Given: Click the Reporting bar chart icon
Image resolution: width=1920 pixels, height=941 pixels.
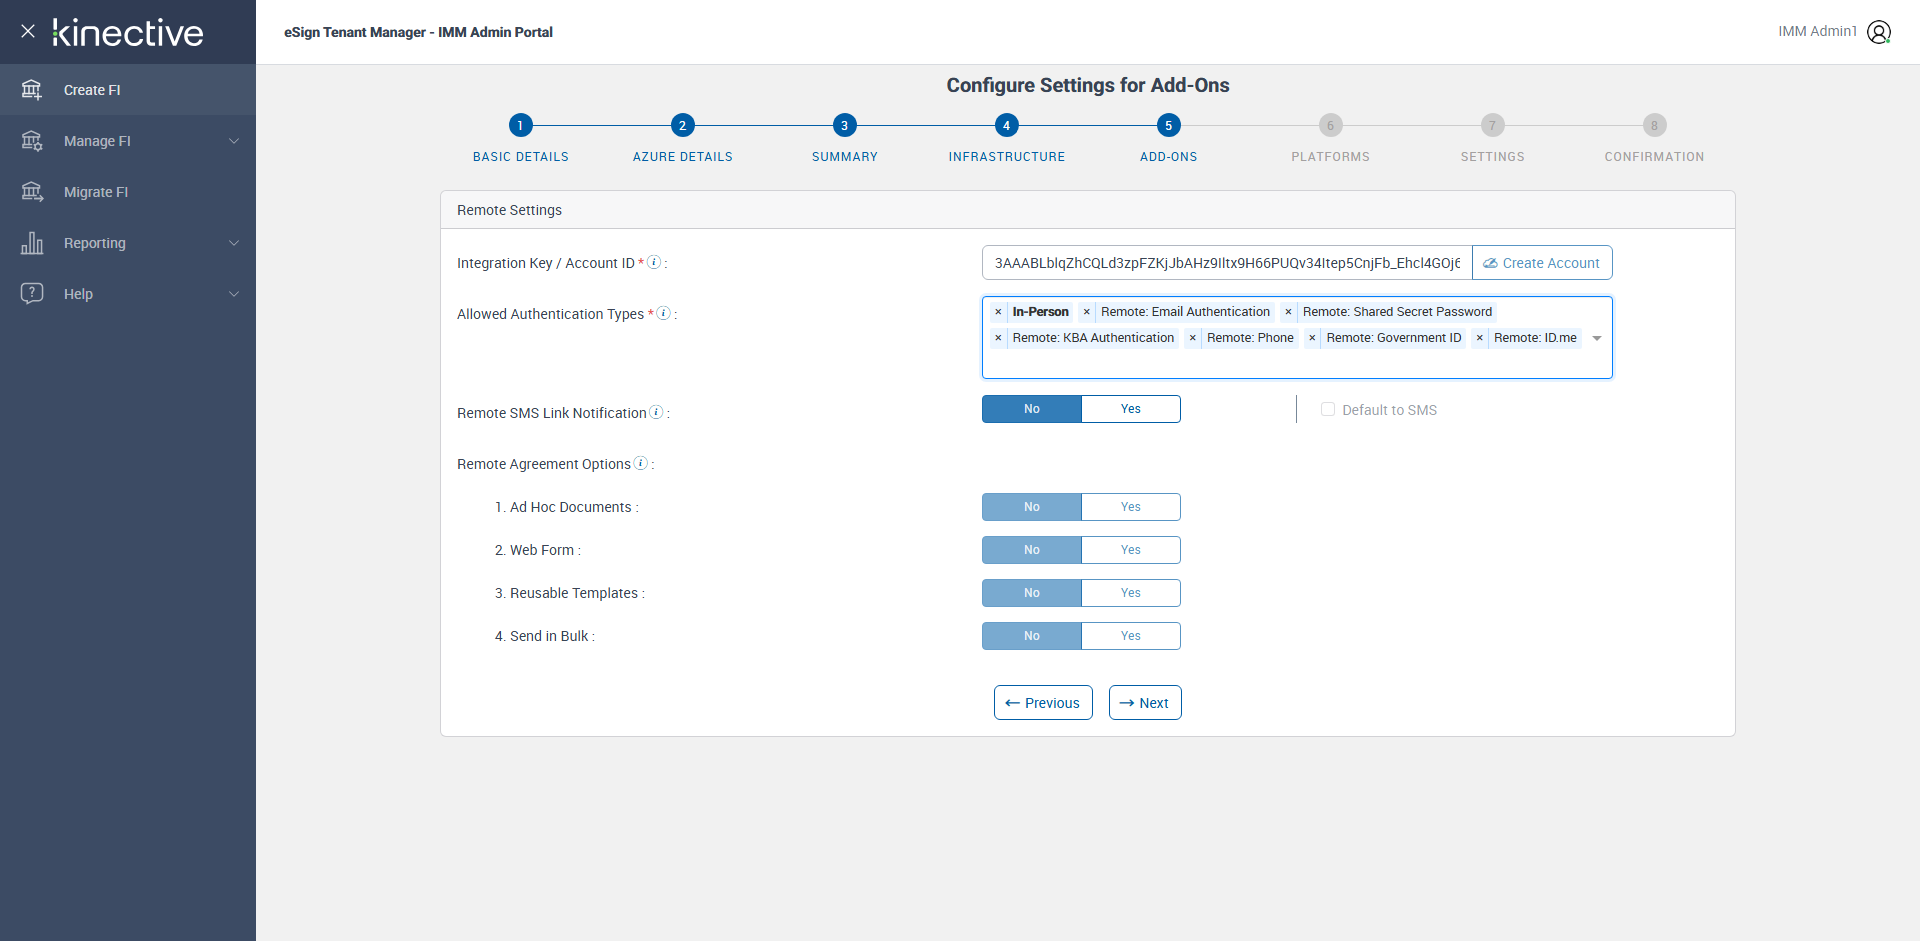Looking at the screenshot, I should 32,243.
